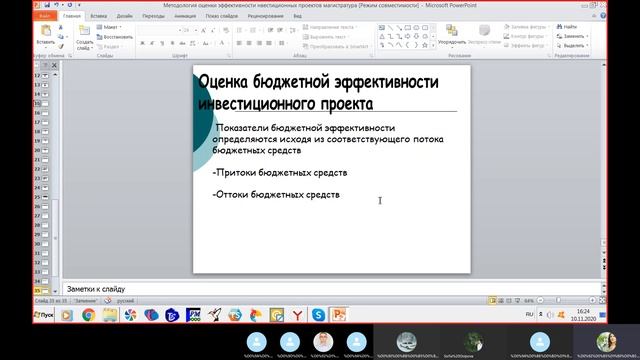Click the Создать слайд (New Slide) icon
This screenshot has width=640, height=360.
click(84, 31)
